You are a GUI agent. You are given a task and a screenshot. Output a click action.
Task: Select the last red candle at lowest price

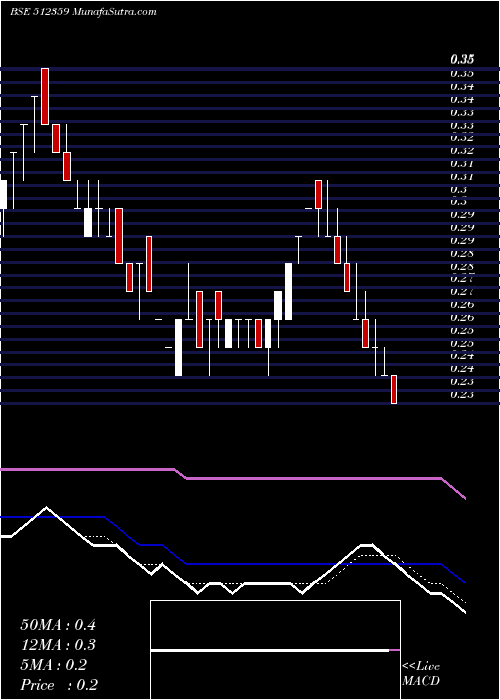[394, 389]
